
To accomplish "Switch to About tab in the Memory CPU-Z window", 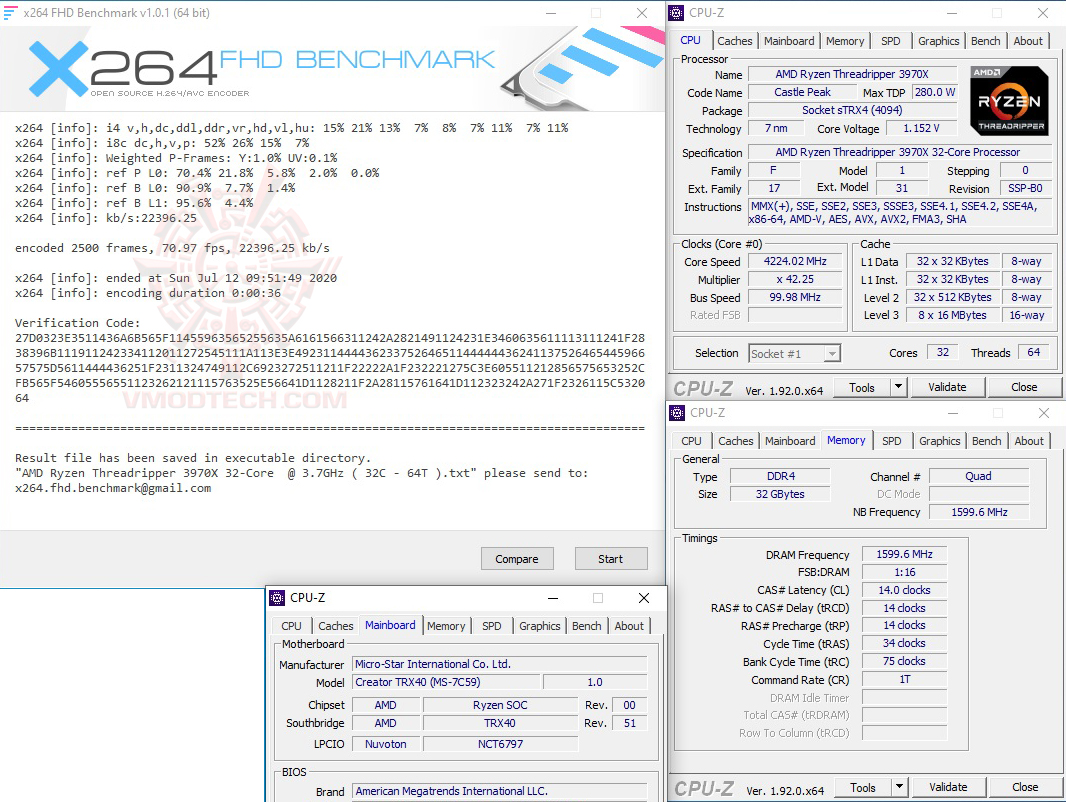I will point(1029,441).
